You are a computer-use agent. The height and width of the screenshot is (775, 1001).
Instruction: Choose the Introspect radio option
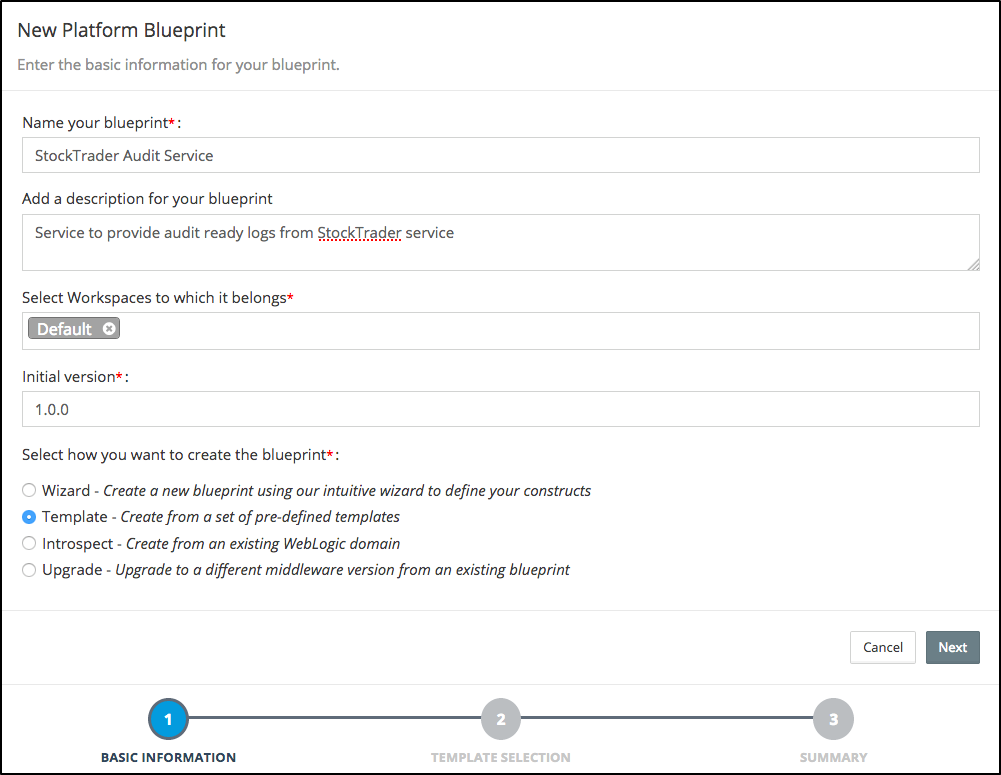click(29, 544)
